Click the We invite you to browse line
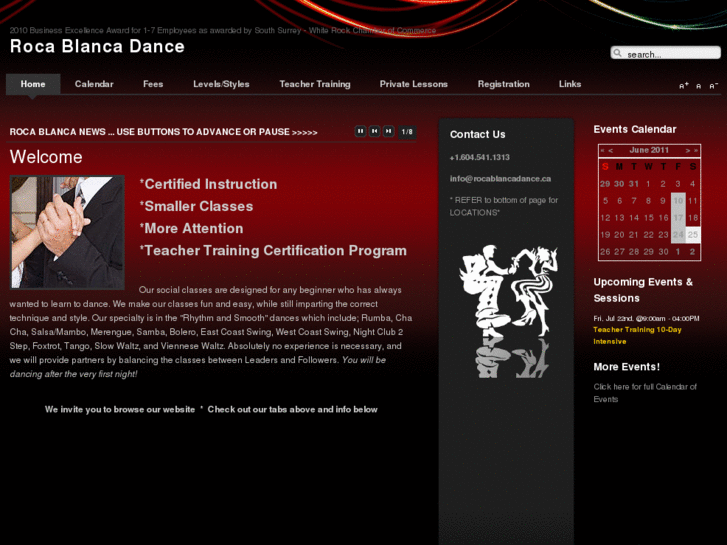 pyautogui.click(x=211, y=410)
